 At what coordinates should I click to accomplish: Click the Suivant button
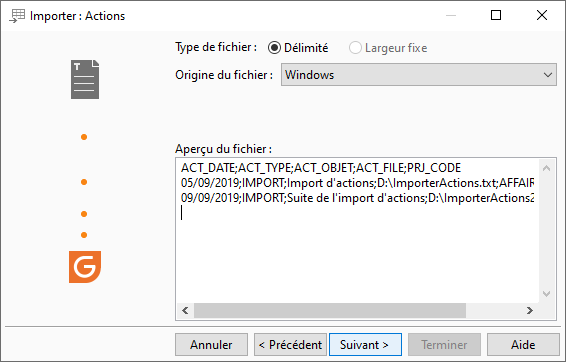(x=365, y=345)
